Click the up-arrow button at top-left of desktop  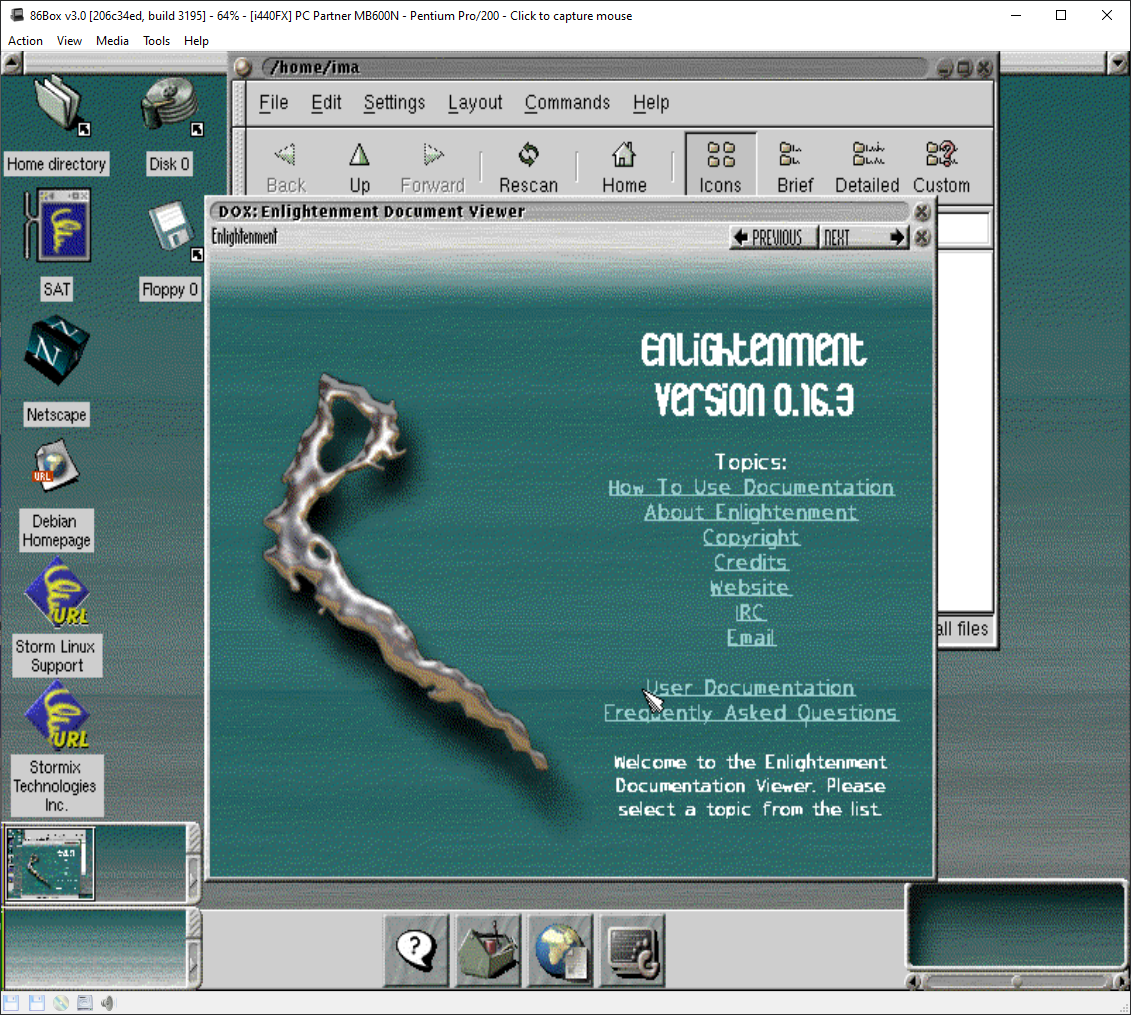(x=12, y=63)
